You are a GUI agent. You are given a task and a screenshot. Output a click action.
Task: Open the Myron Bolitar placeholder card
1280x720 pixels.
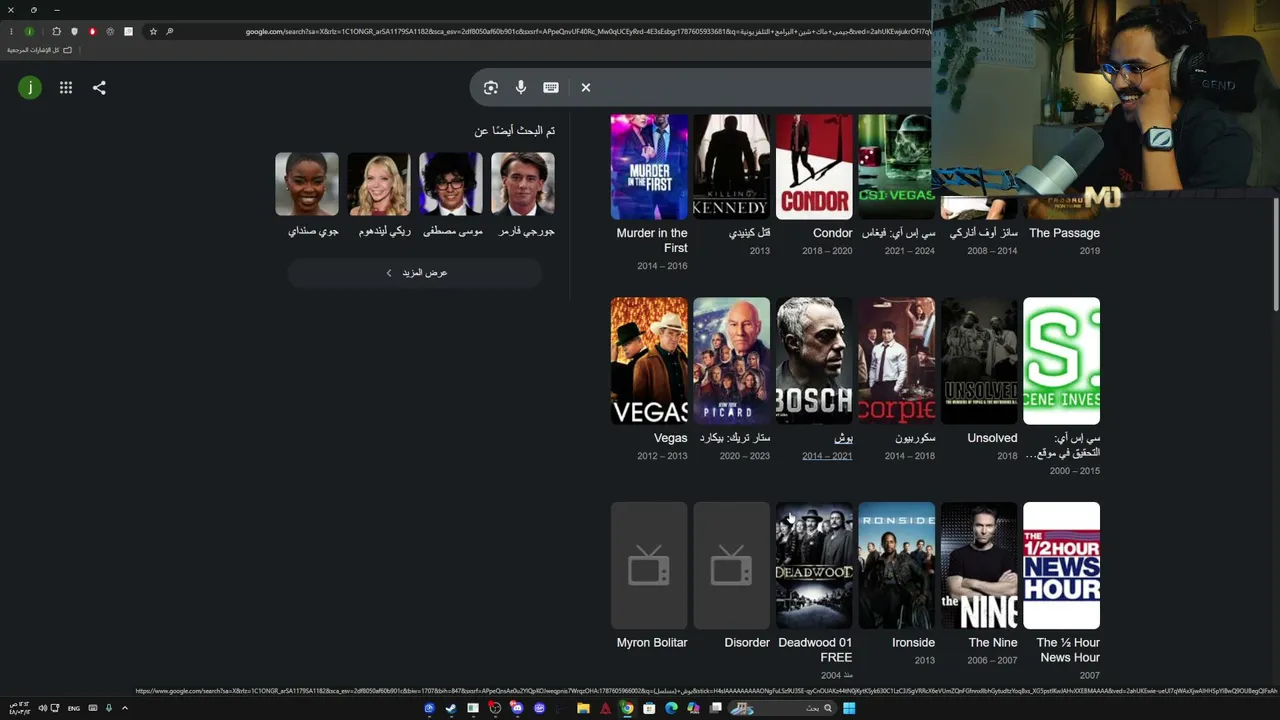coord(649,566)
